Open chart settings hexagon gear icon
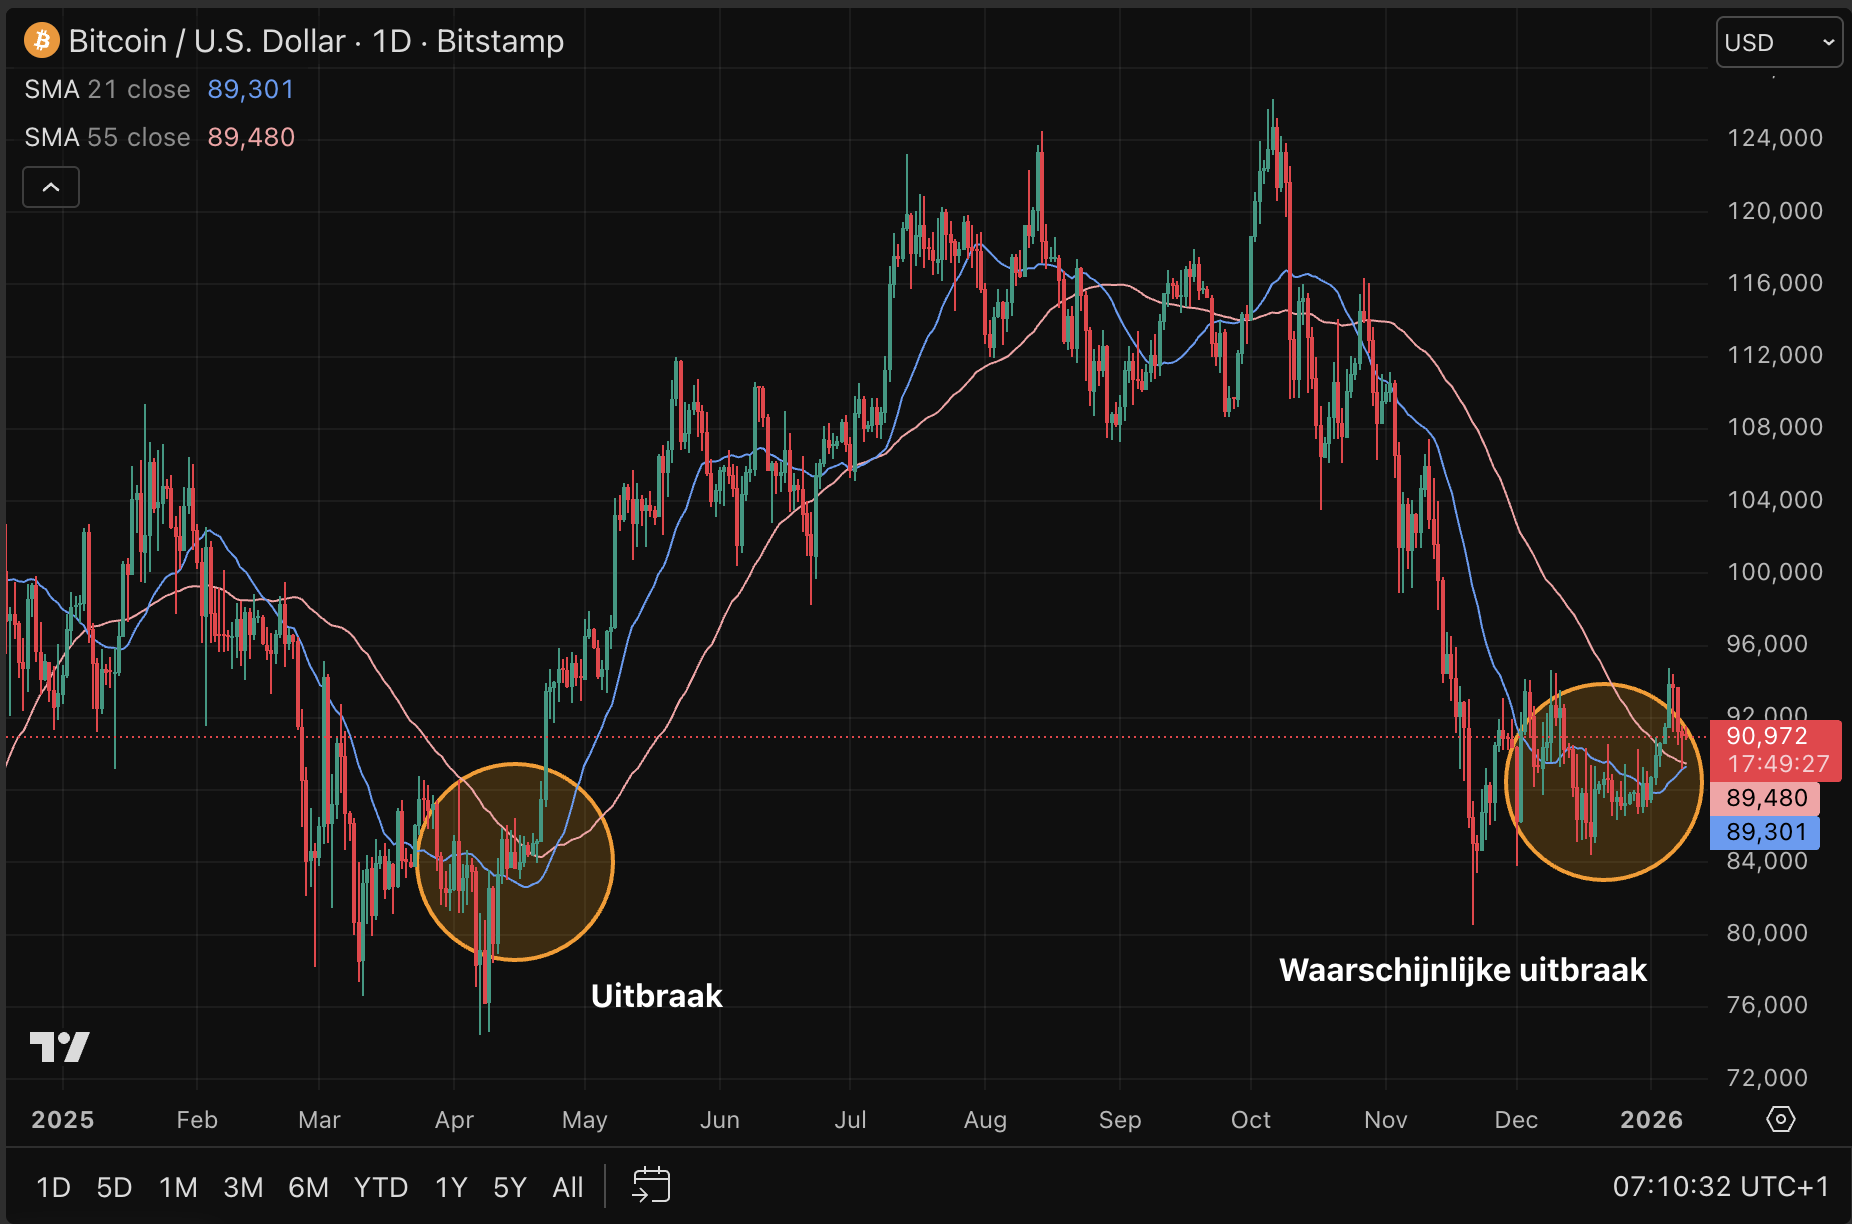 (1780, 1119)
